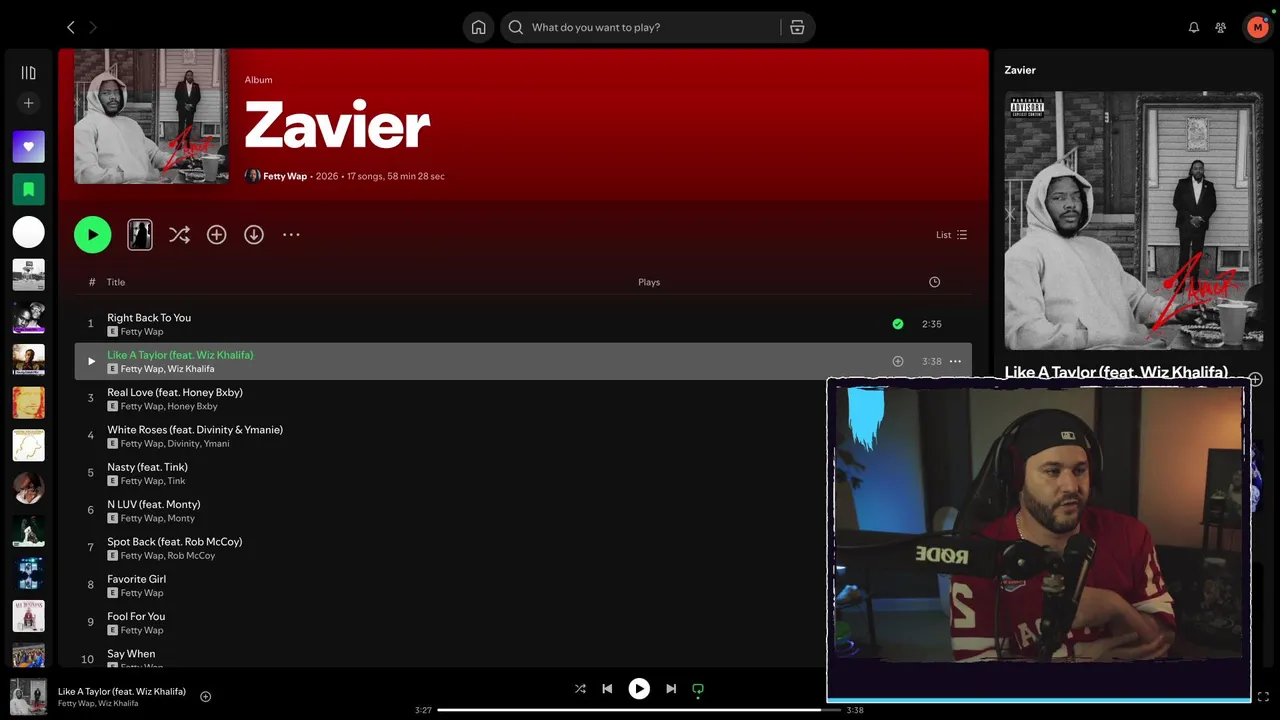Go back with the left arrow
Viewport: 1280px width, 720px height.
point(70,27)
